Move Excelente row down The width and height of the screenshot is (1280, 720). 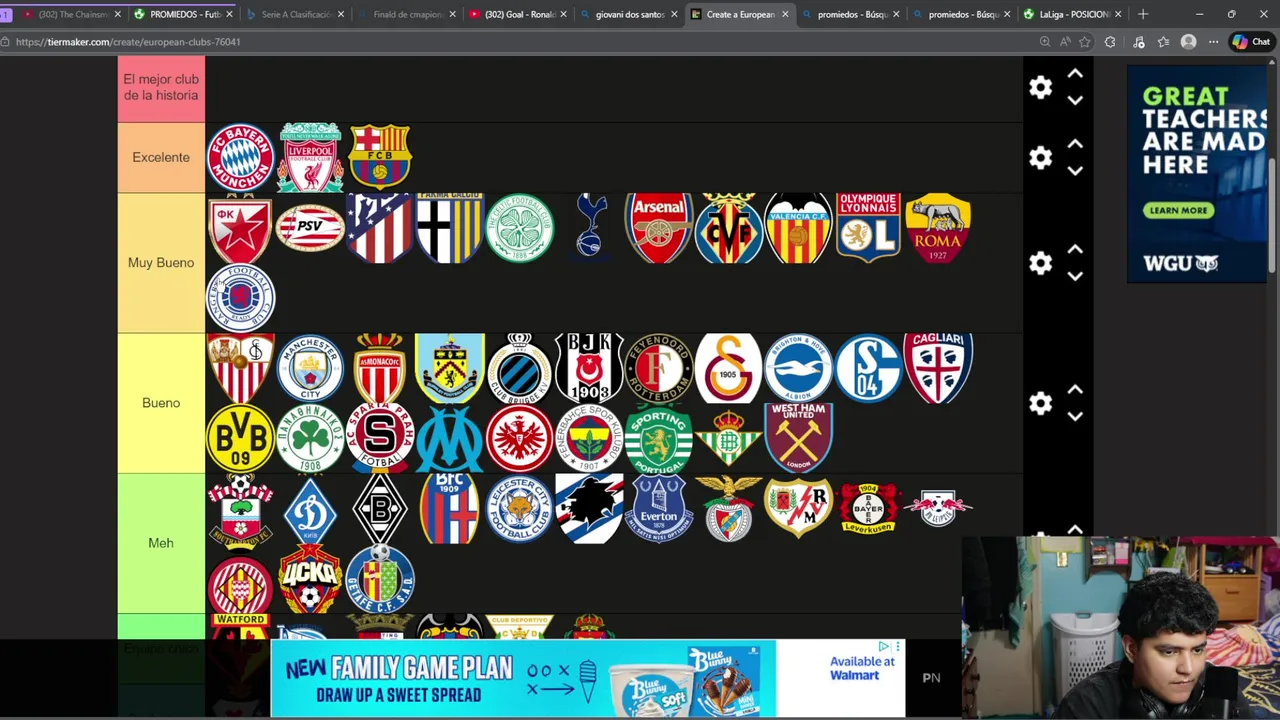pyautogui.click(x=1075, y=171)
